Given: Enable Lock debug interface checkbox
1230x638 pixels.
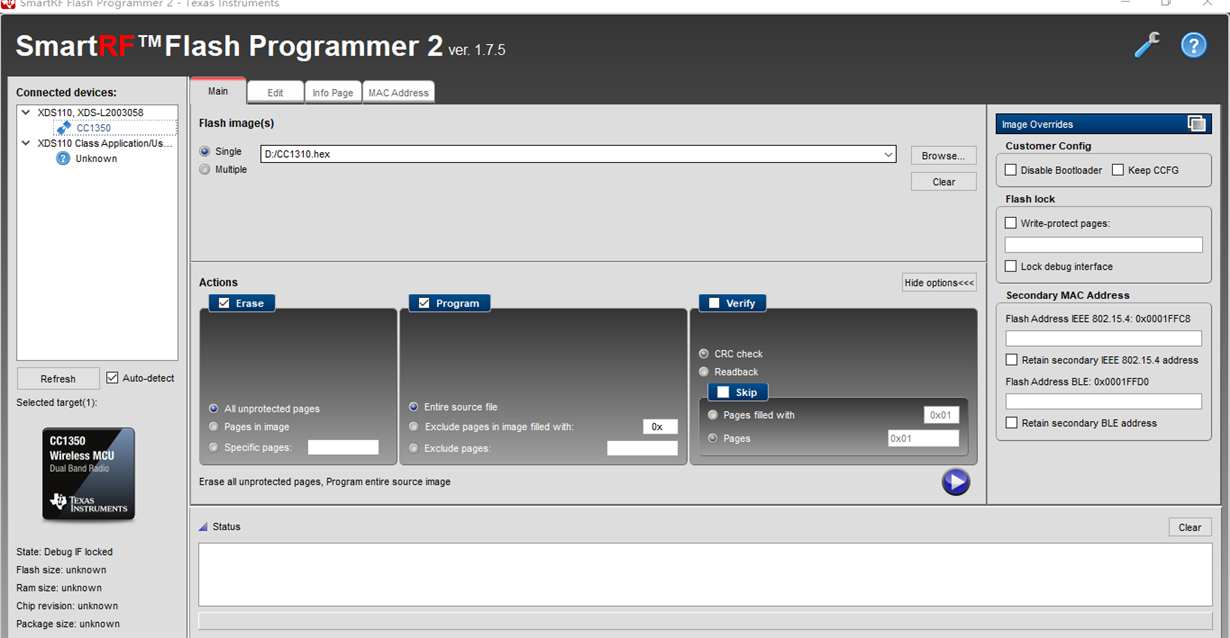Looking at the screenshot, I should tap(1011, 267).
